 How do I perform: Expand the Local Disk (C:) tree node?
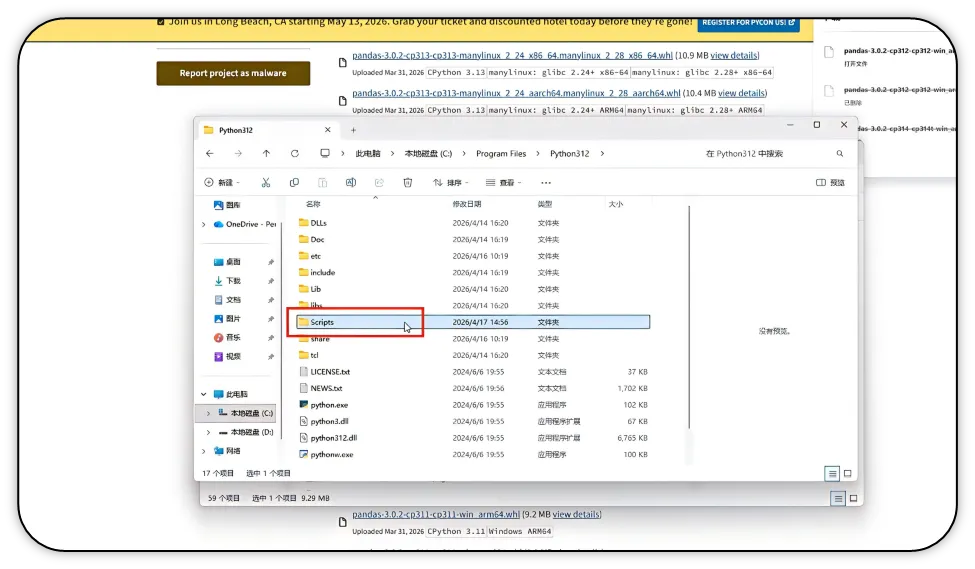coord(208,414)
